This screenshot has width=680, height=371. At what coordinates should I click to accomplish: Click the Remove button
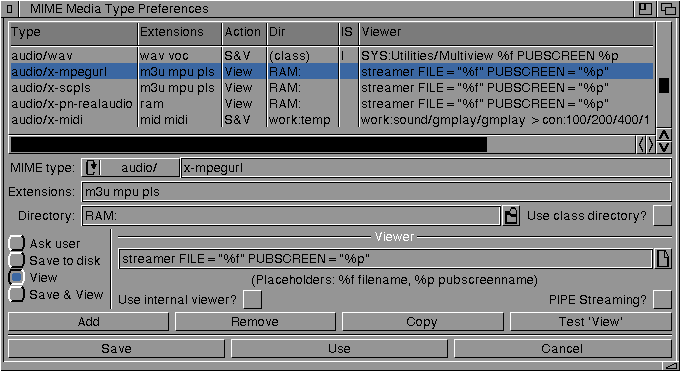coord(255,322)
